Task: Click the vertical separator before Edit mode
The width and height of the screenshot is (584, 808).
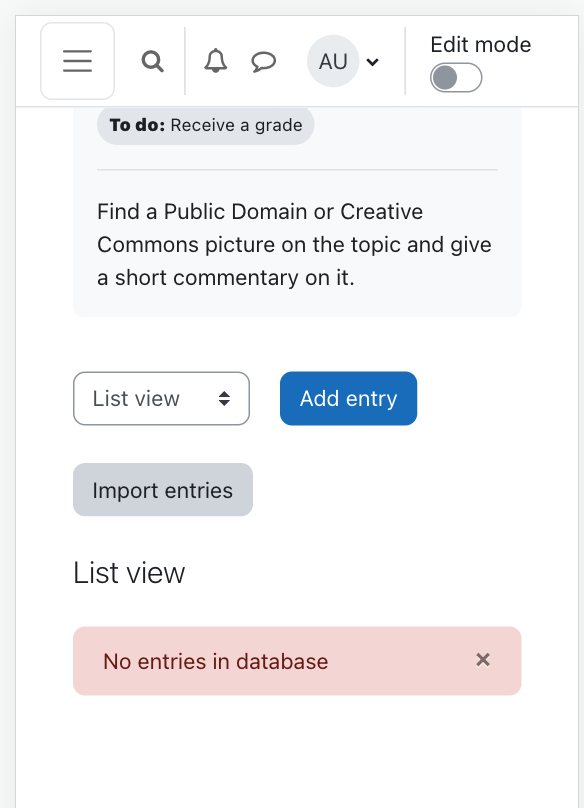Action: [405, 61]
